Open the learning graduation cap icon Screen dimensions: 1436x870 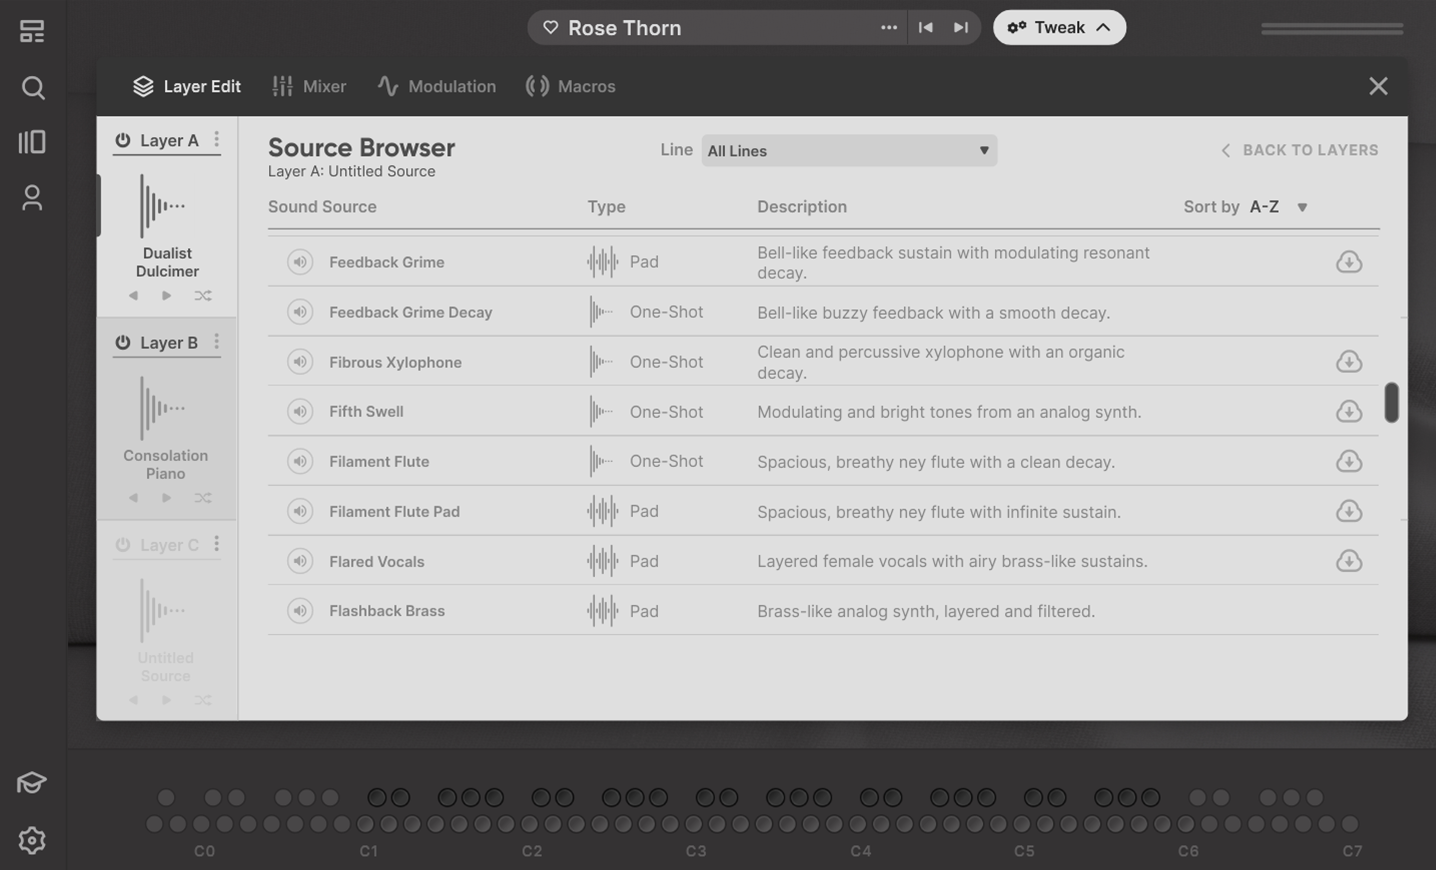[x=32, y=783]
